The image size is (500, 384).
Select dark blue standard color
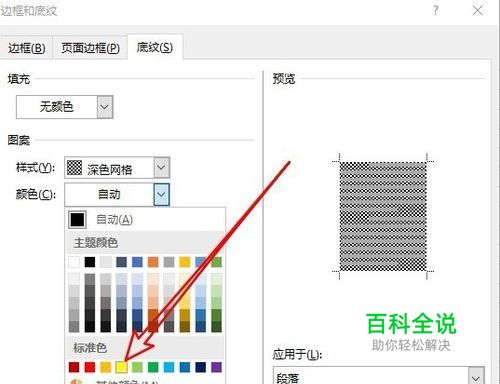click(x=201, y=367)
